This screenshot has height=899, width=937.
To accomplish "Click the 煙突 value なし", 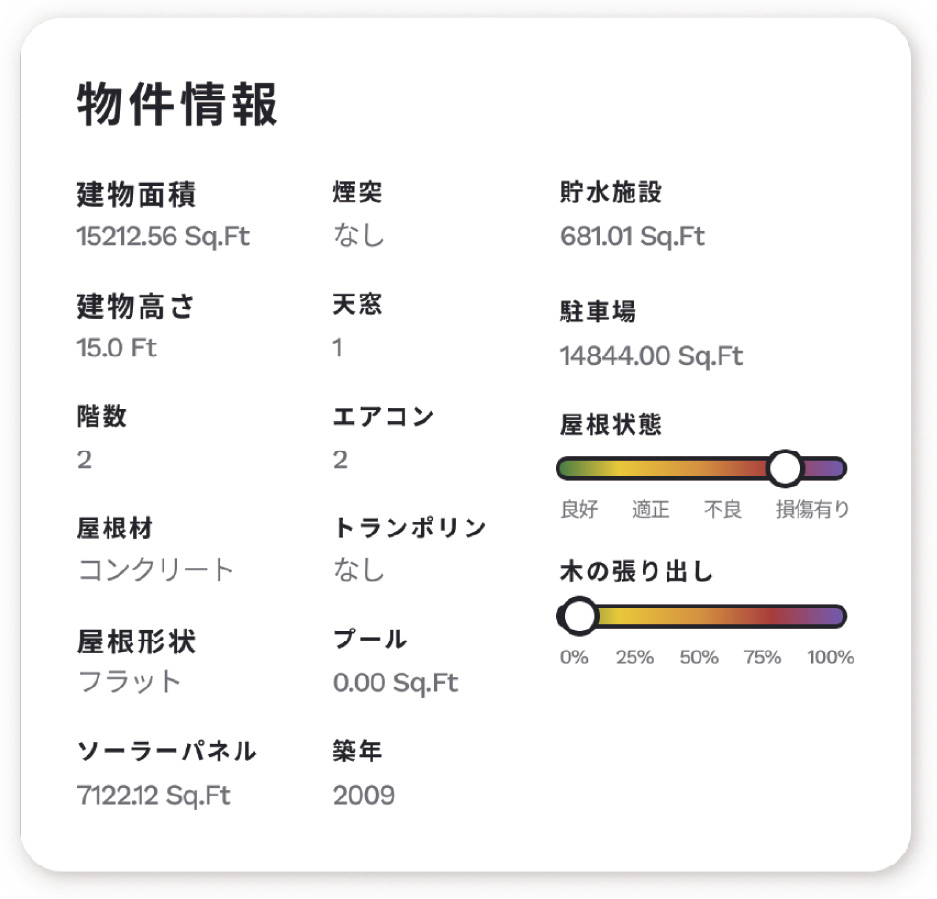I will (x=359, y=235).
